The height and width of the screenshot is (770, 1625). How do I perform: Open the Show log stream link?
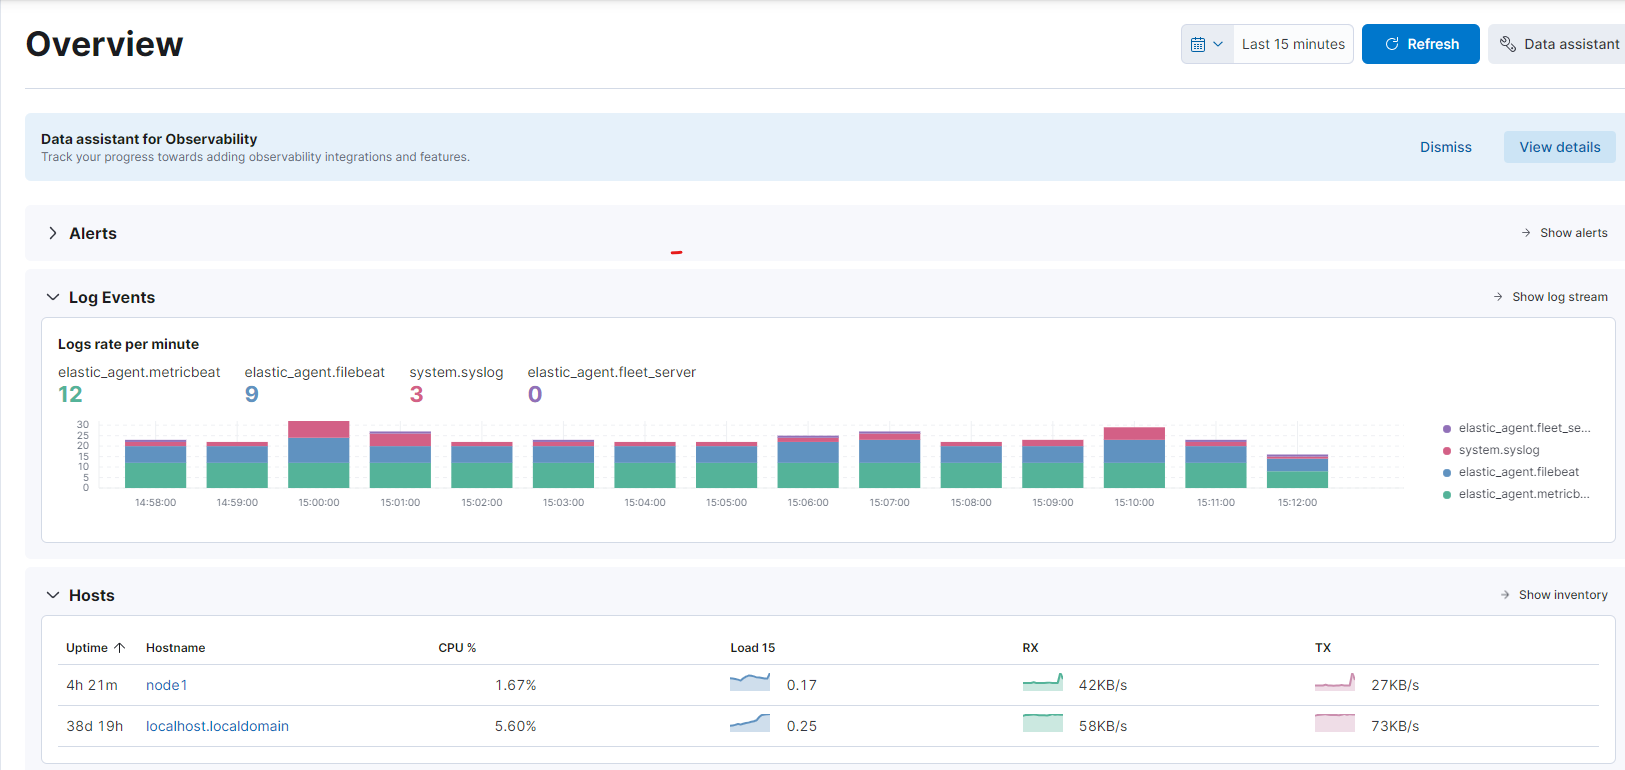click(1559, 297)
